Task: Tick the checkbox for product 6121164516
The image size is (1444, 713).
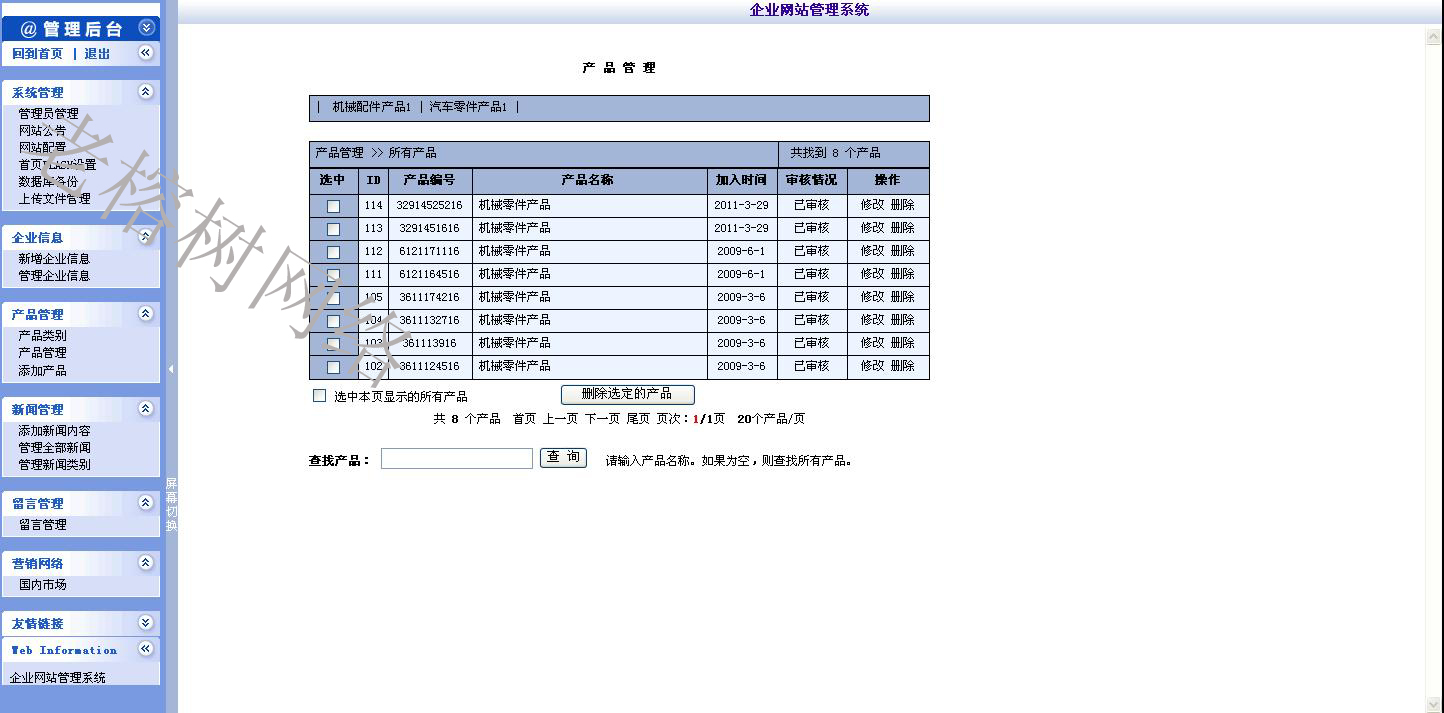Action: [x=333, y=275]
